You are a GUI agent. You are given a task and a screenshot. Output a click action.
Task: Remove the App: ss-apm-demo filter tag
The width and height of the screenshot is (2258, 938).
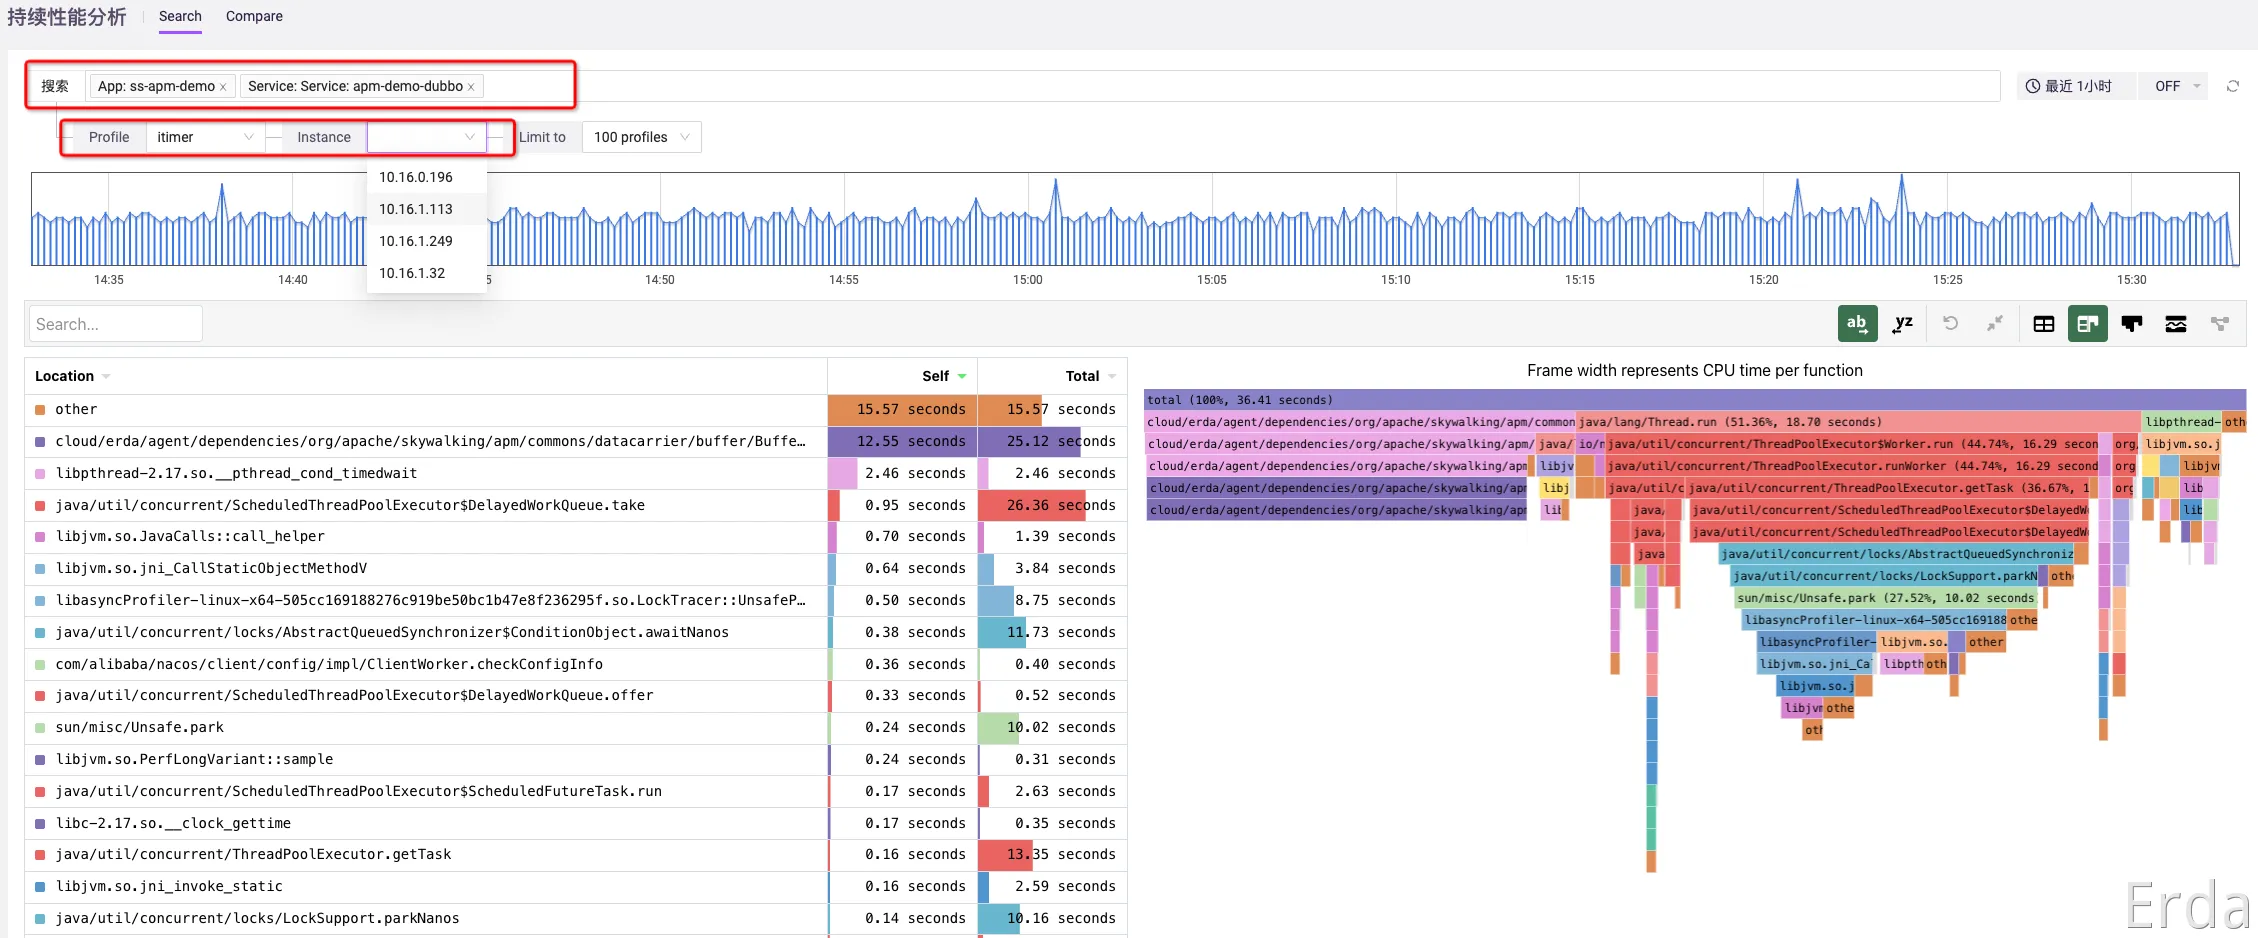point(223,87)
